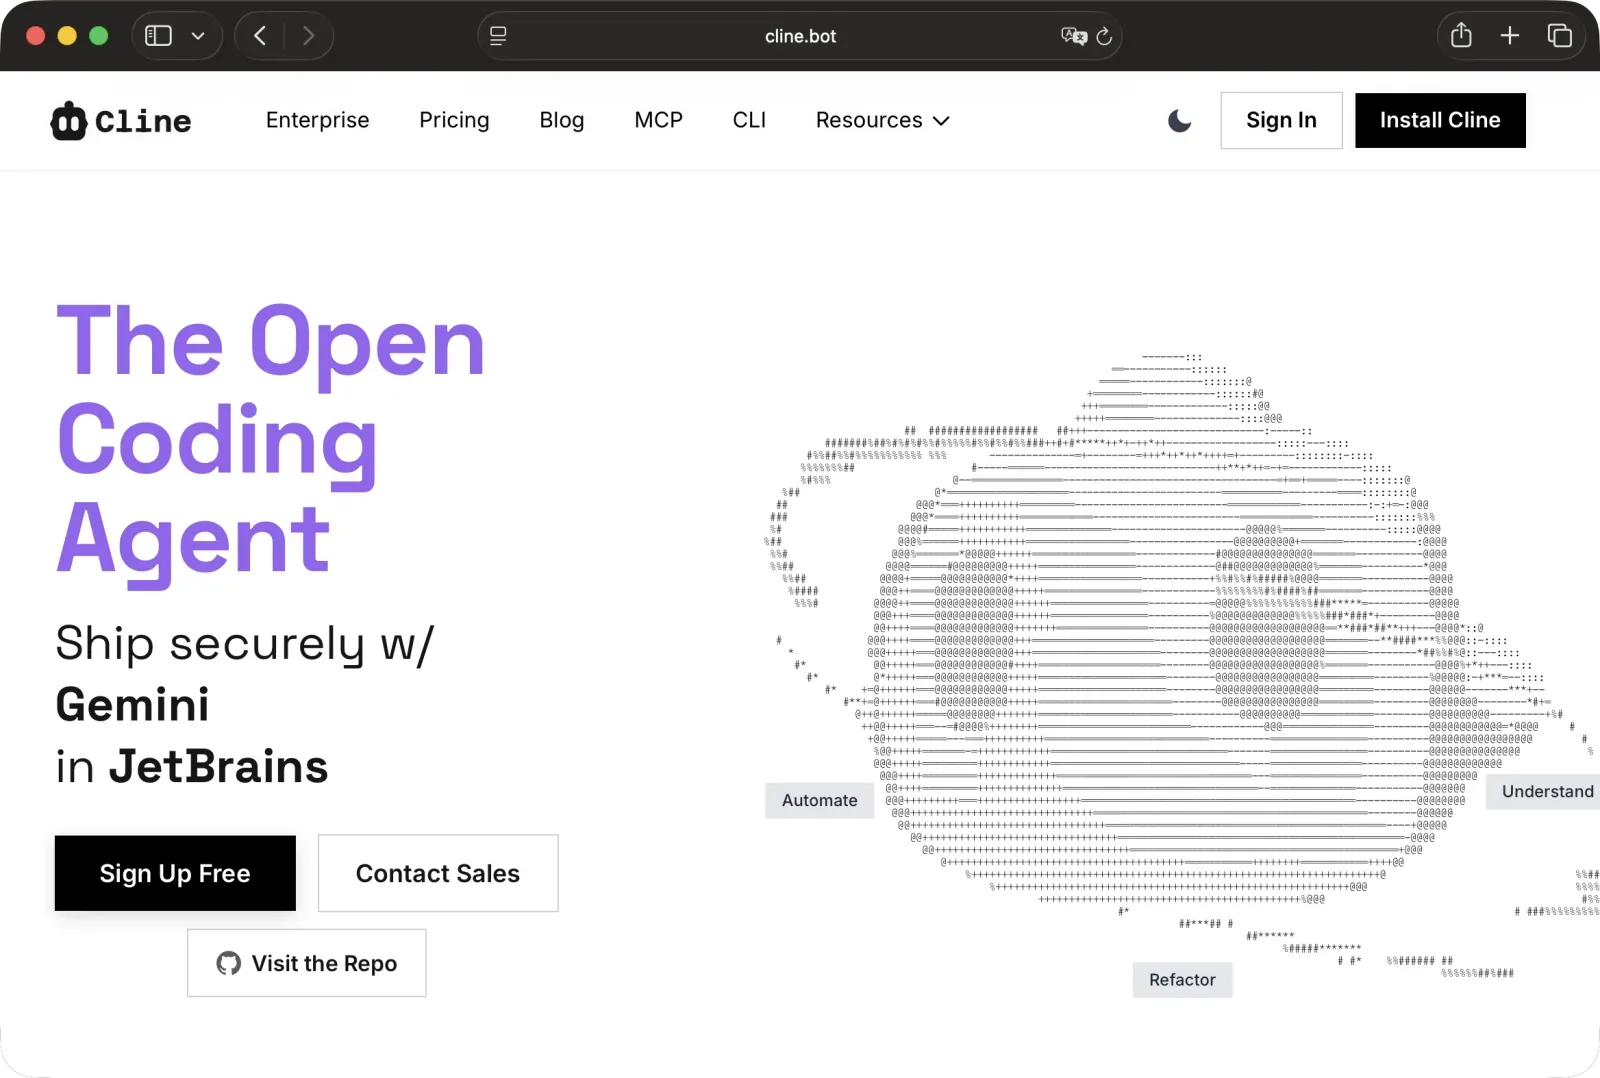This screenshot has height=1078, width=1600.
Task: Open the CLI nav link
Action: tap(749, 120)
